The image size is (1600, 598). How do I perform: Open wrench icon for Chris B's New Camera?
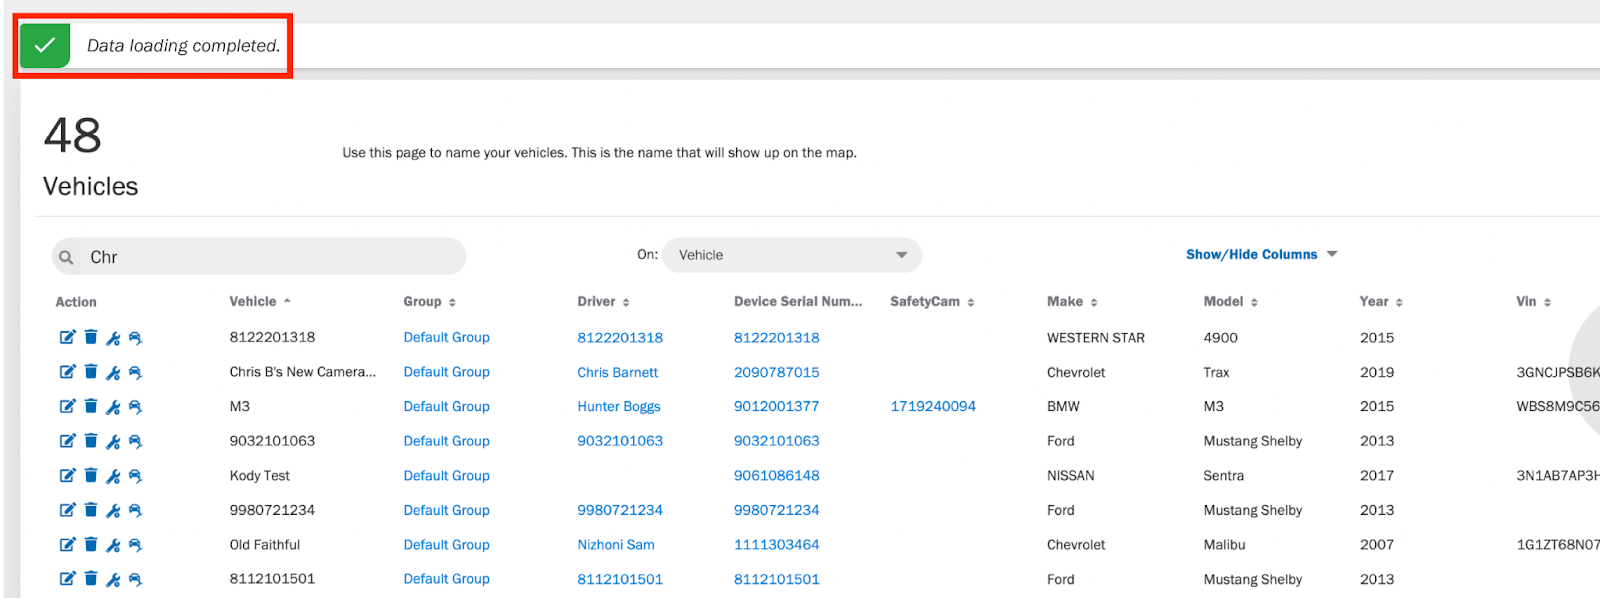(113, 373)
